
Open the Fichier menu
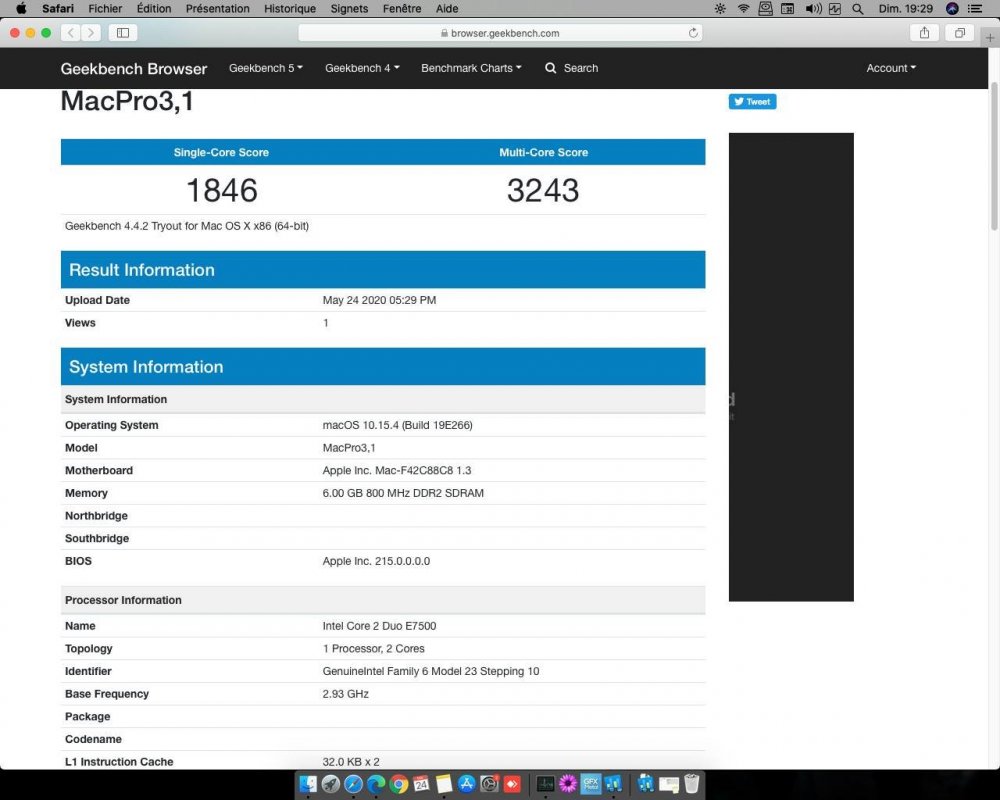point(105,8)
